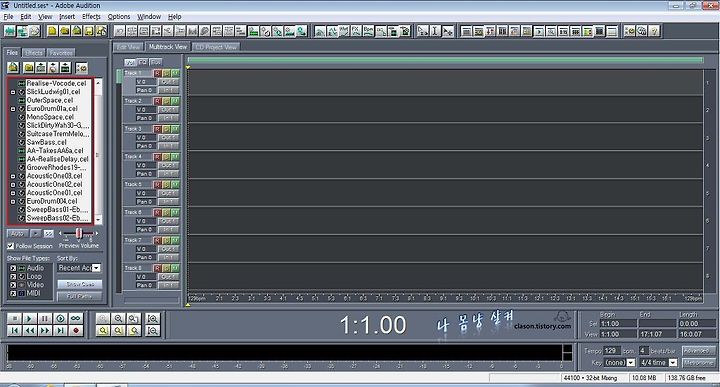Open the 4/4 time signature dropdown
The width and height of the screenshot is (720, 387).
tap(673, 362)
